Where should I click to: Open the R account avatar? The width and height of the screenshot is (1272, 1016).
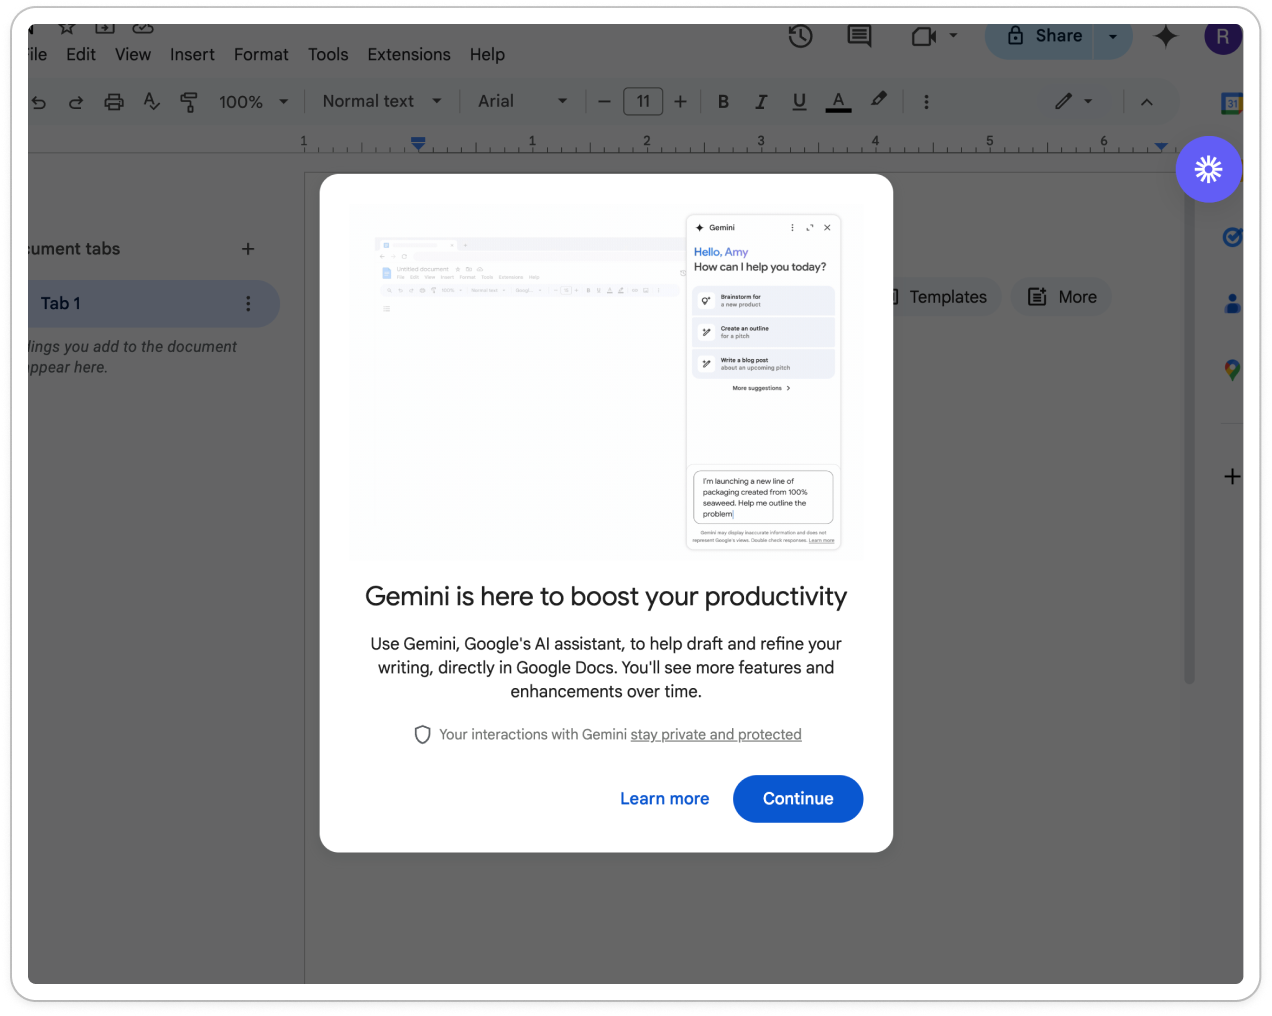[x=1223, y=37]
